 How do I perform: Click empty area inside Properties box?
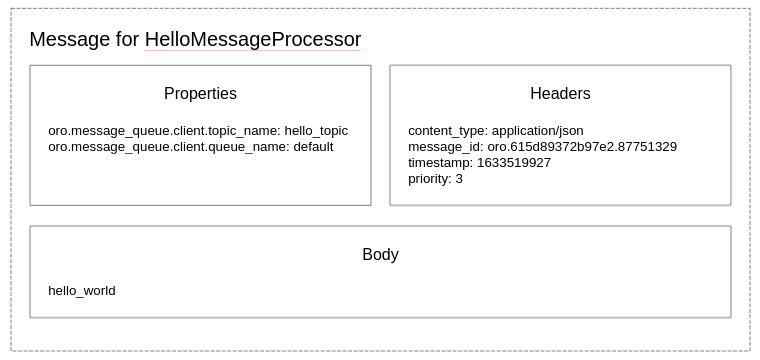coord(200,179)
